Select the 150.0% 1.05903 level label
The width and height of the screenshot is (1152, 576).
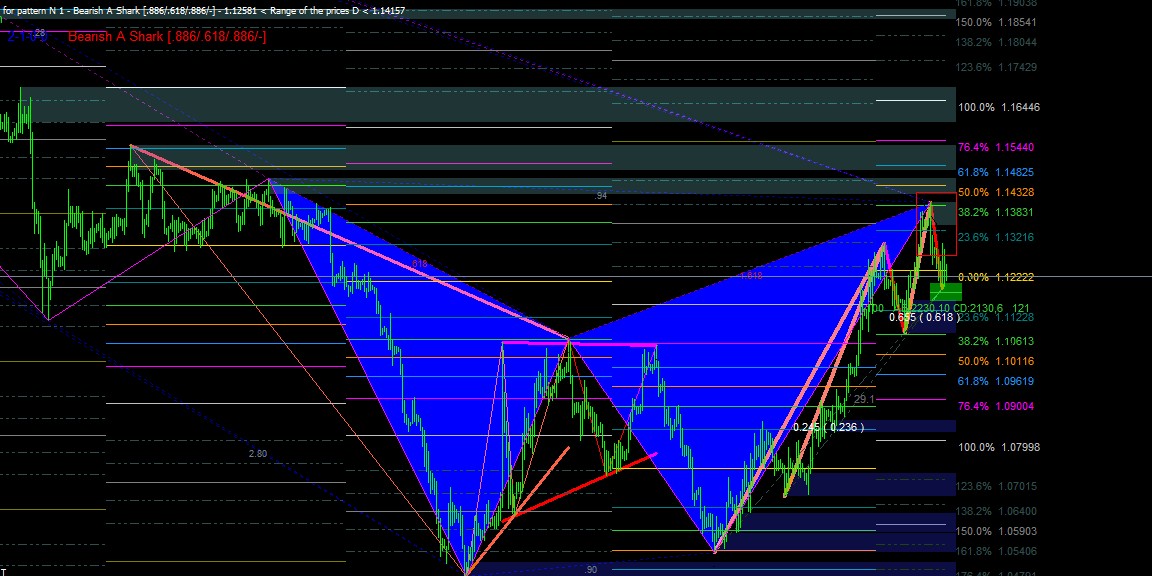[996, 531]
